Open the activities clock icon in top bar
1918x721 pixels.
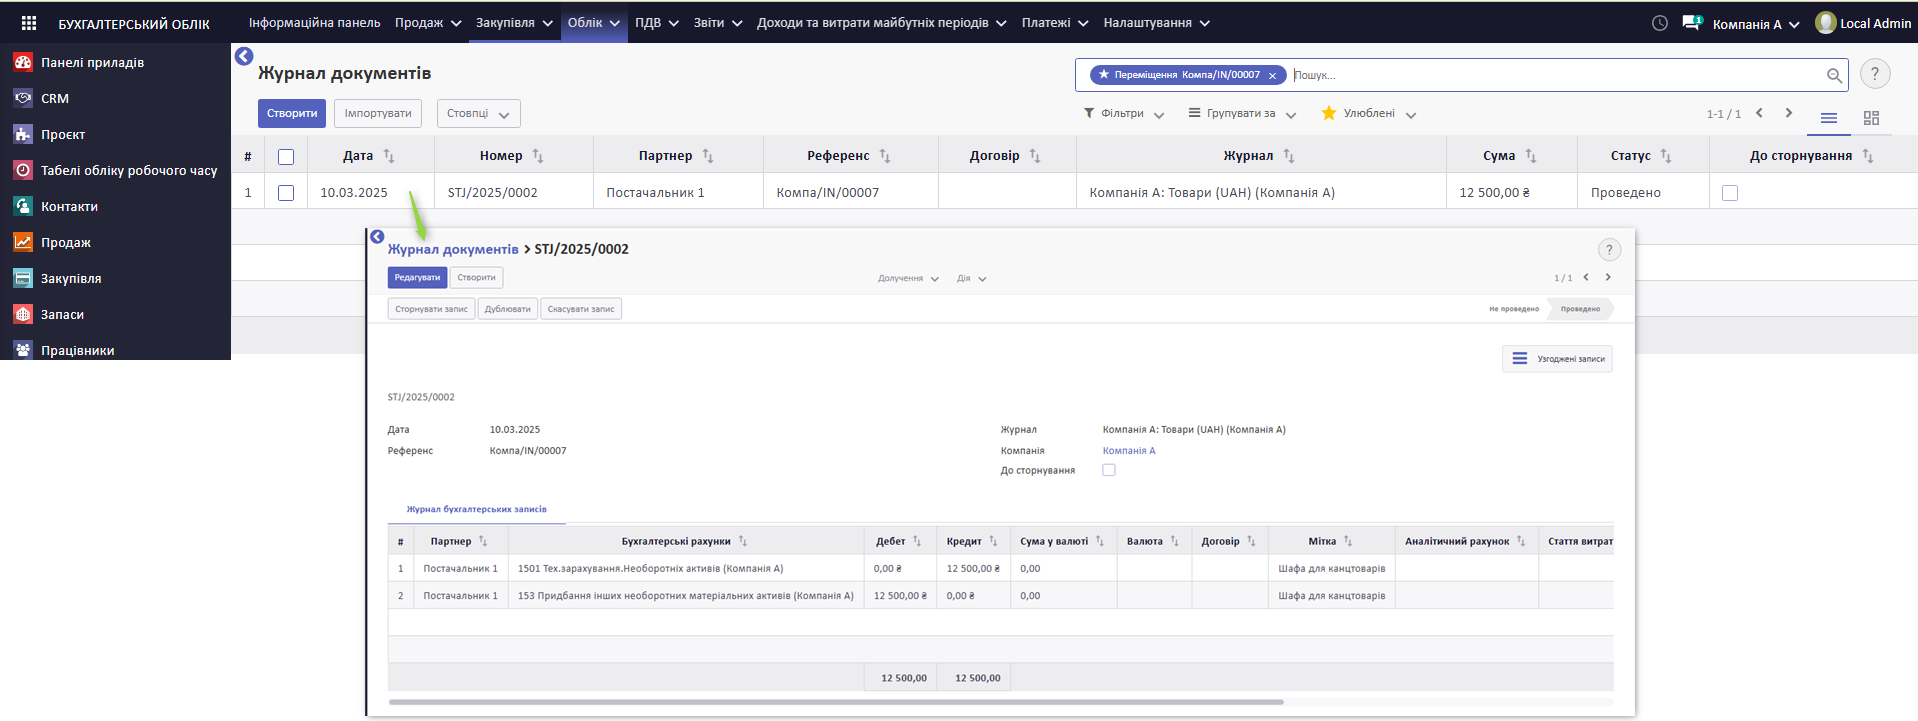click(1660, 23)
